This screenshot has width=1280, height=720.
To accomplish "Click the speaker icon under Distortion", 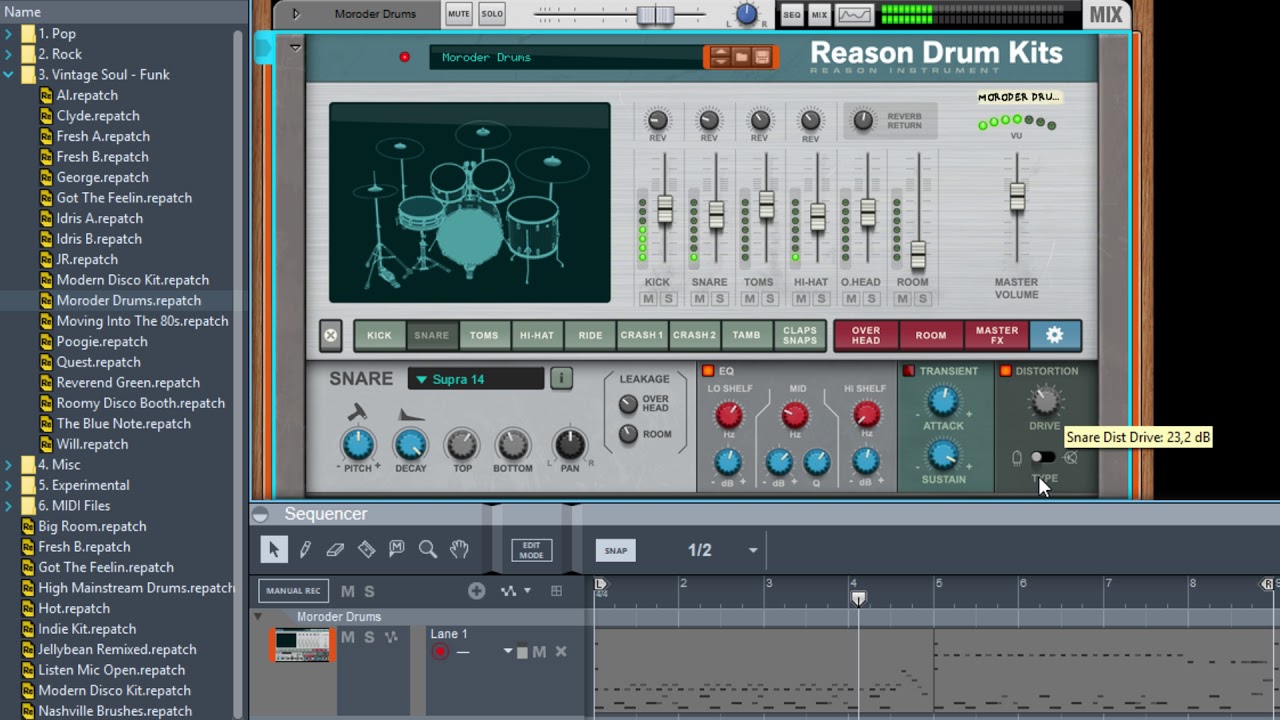I will pos(1071,458).
